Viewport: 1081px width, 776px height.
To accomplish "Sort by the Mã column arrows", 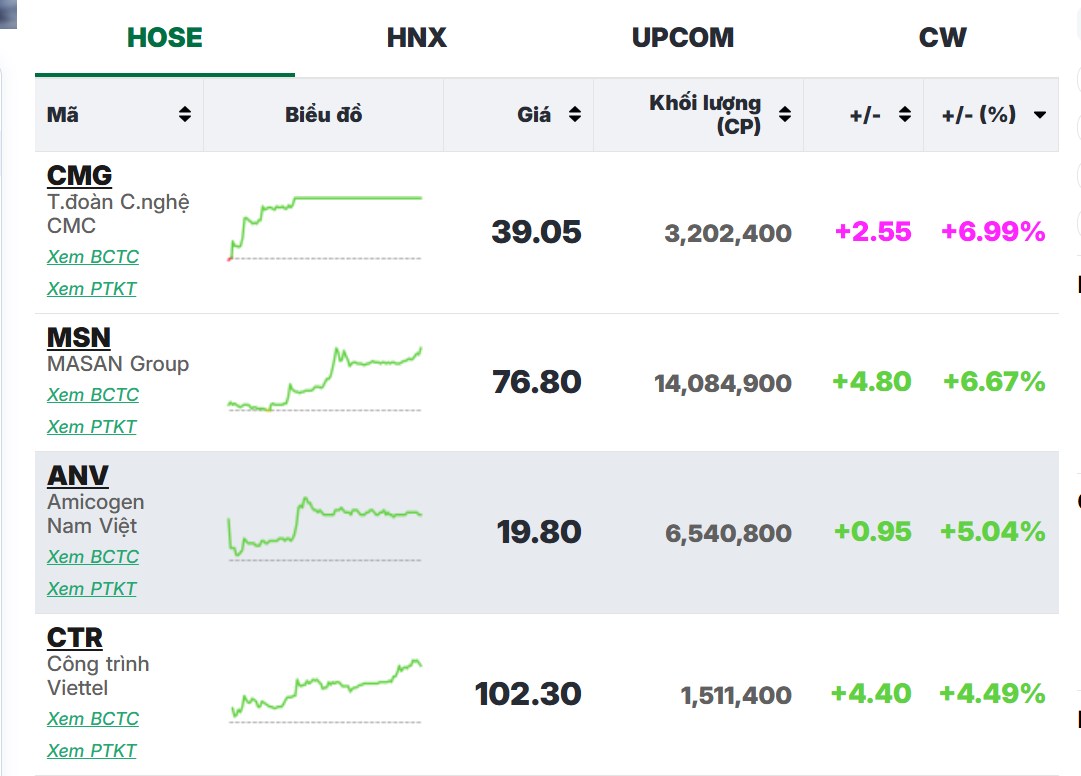I will pyautogui.click(x=185, y=115).
